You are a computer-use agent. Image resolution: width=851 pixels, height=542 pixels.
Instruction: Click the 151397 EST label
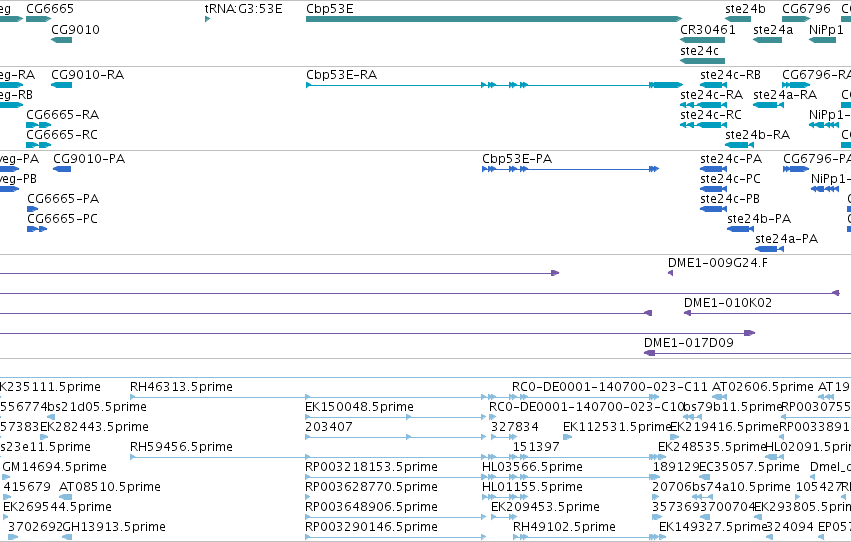coord(536,447)
